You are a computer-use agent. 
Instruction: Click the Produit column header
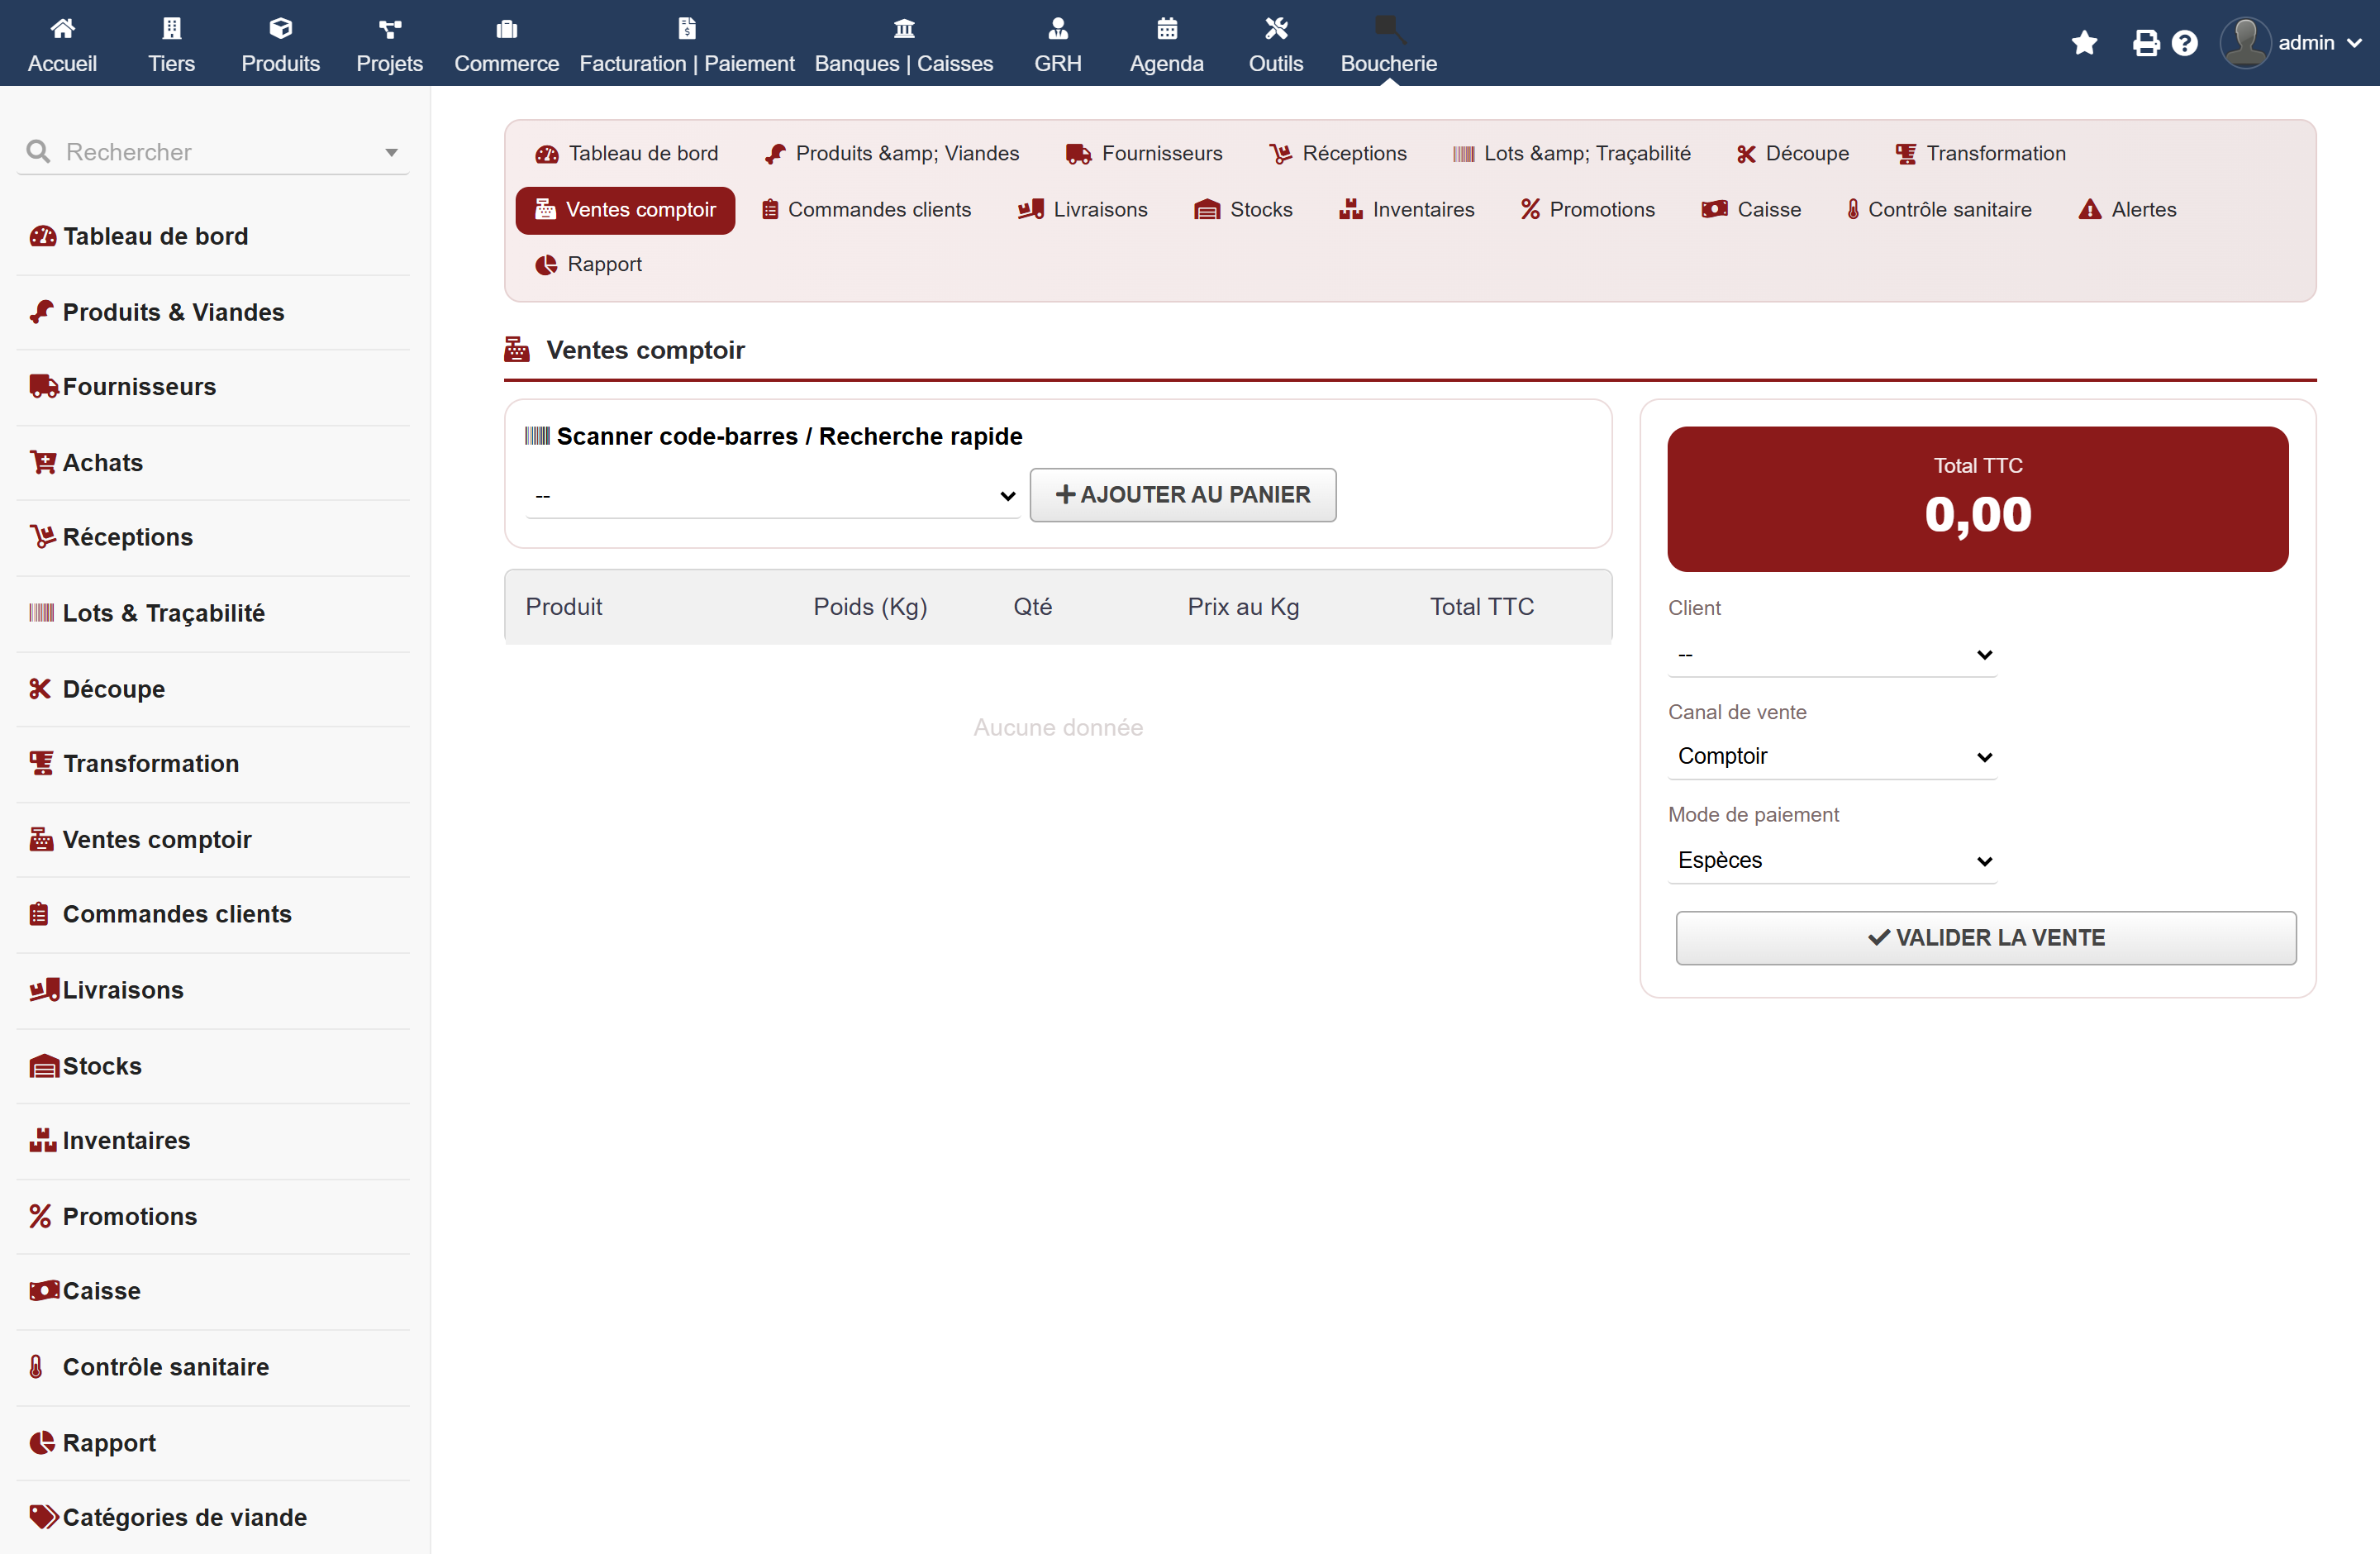point(564,606)
